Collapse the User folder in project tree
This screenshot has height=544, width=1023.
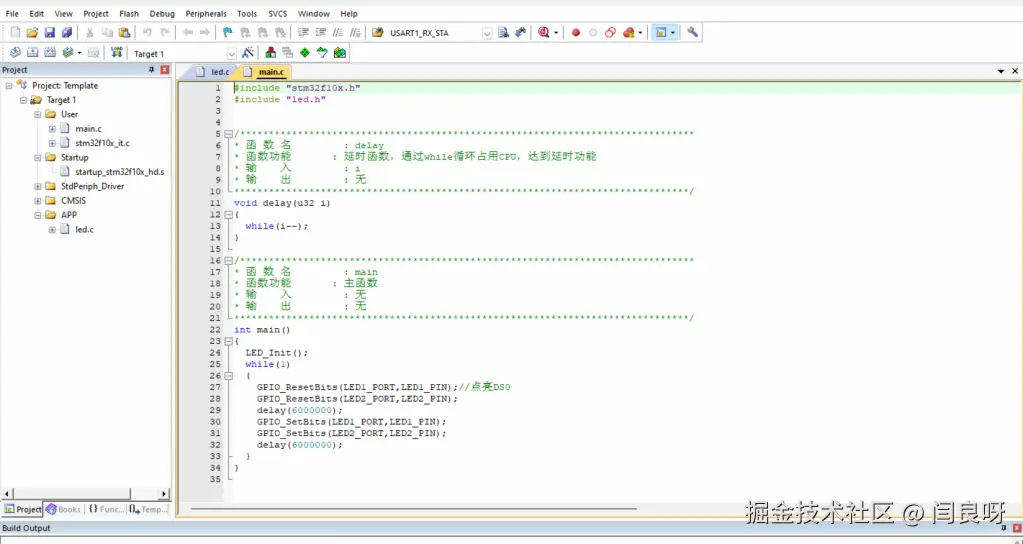pyautogui.click(x=38, y=114)
